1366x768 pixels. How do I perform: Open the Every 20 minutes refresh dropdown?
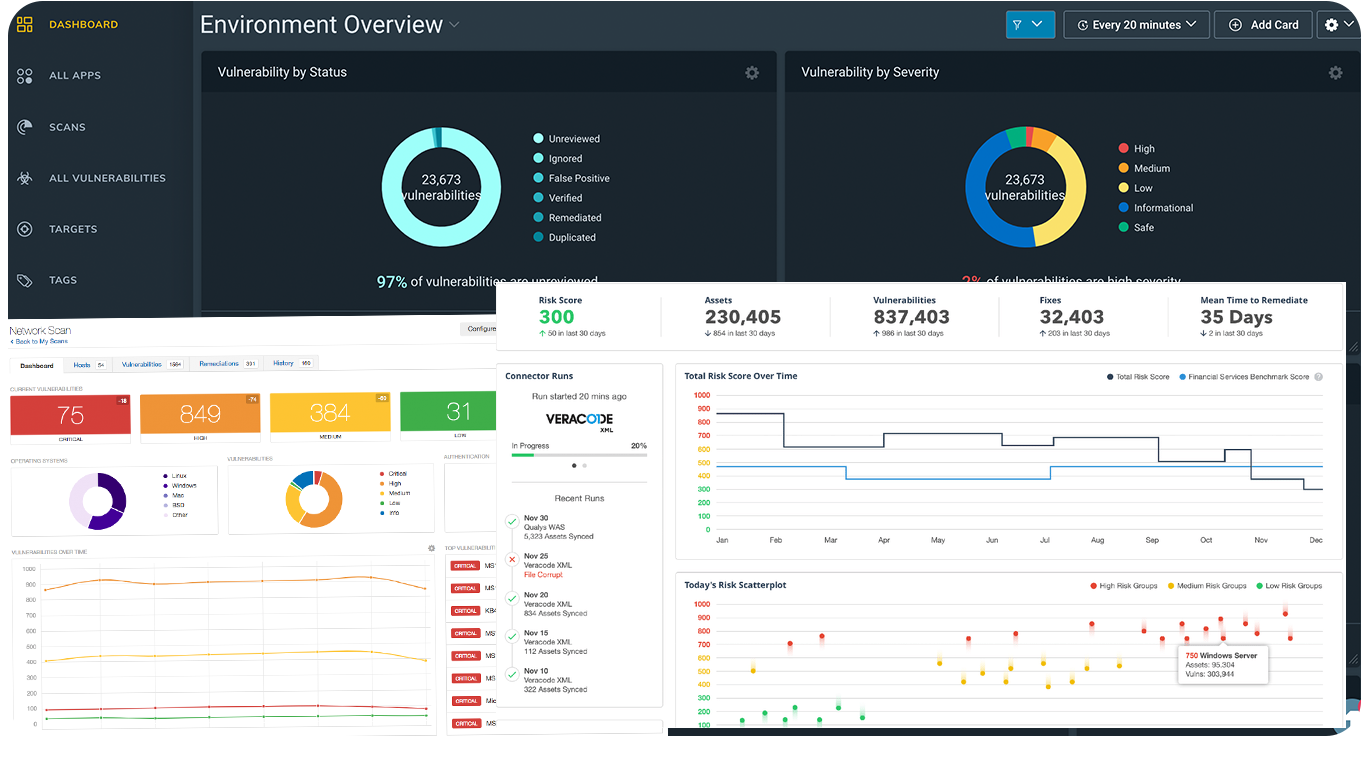click(x=1136, y=25)
